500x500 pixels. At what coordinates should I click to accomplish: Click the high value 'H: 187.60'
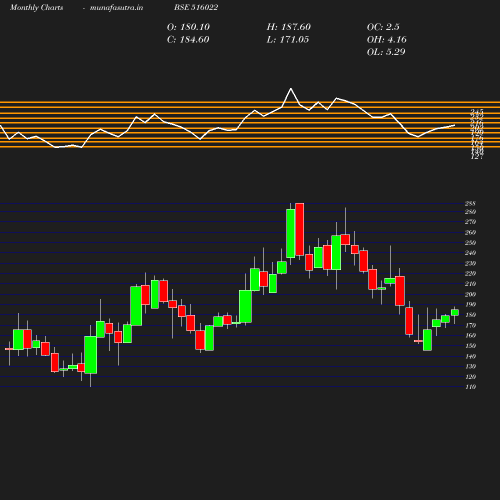pyautogui.click(x=289, y=27)
